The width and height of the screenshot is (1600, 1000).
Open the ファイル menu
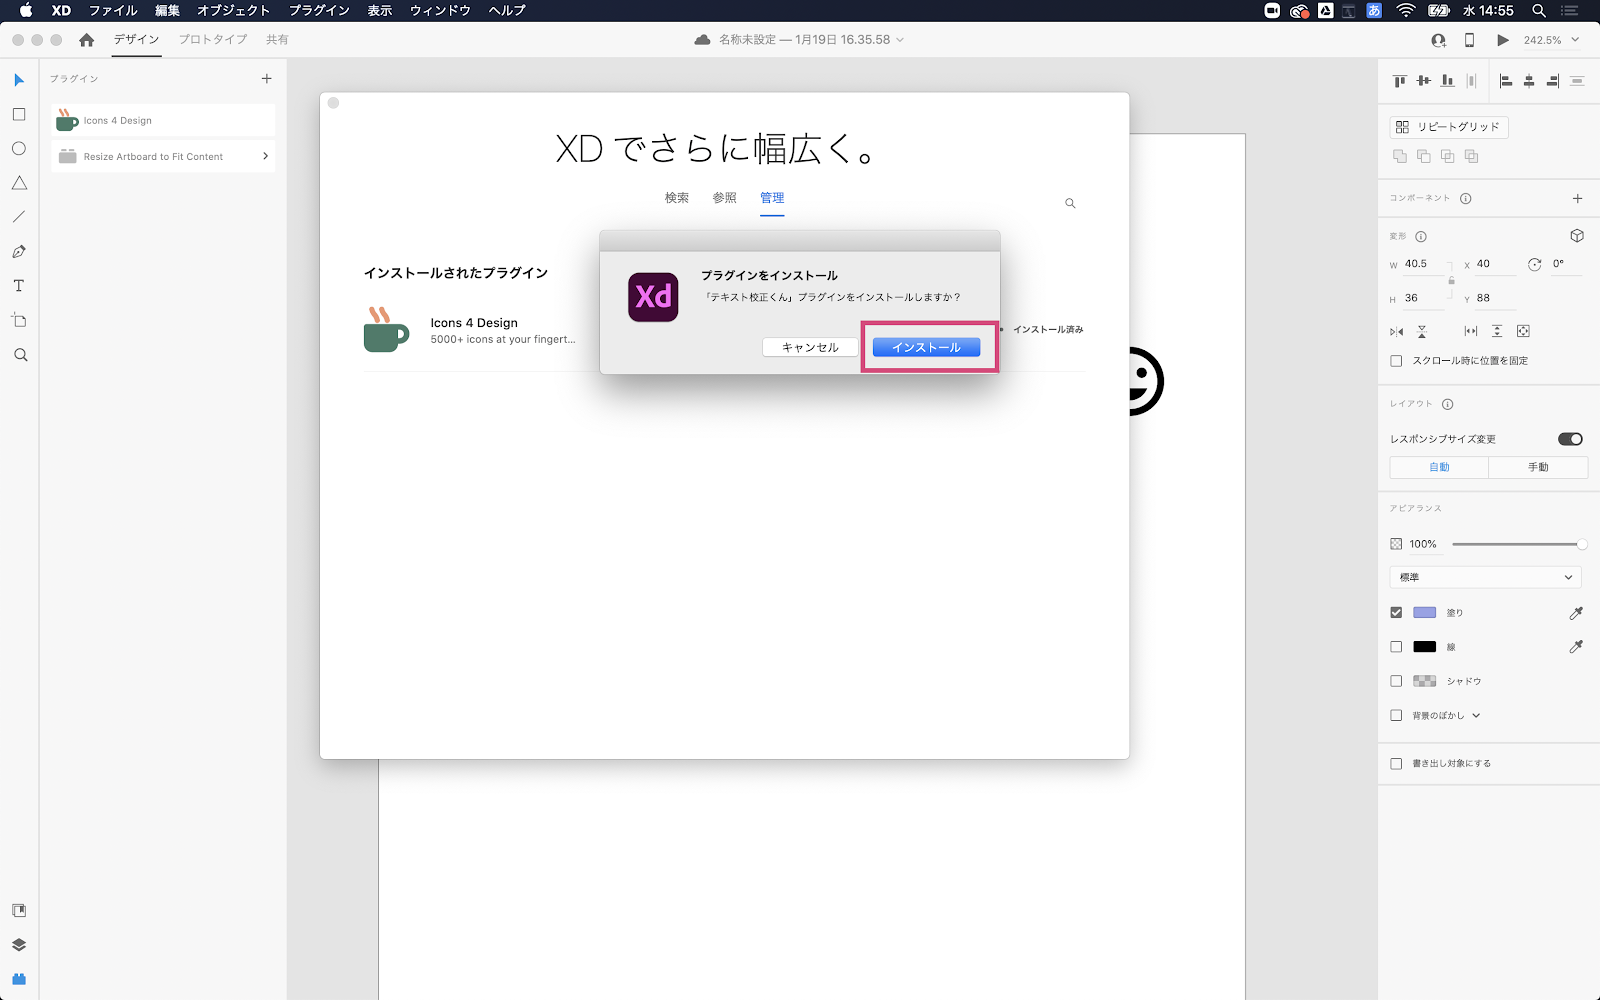pos(113,10)
